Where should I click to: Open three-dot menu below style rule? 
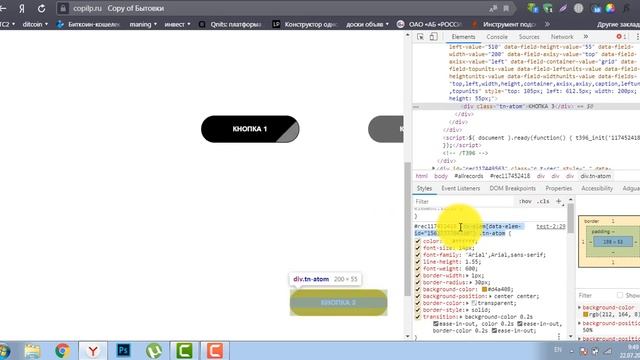click(x=559, y=336)
